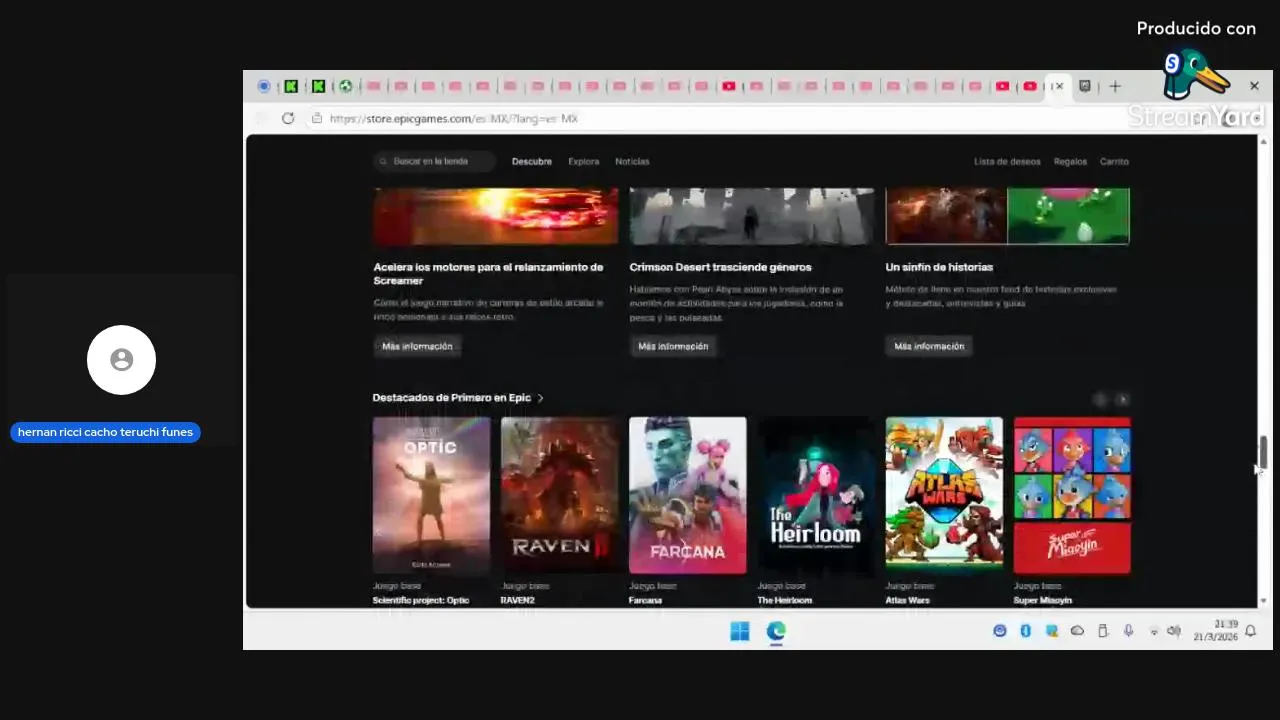Click the blue-and-yellow tray icon beside Bluetooth
1280x720 pixels.
pyautogui.click(x=1051, y=631)
